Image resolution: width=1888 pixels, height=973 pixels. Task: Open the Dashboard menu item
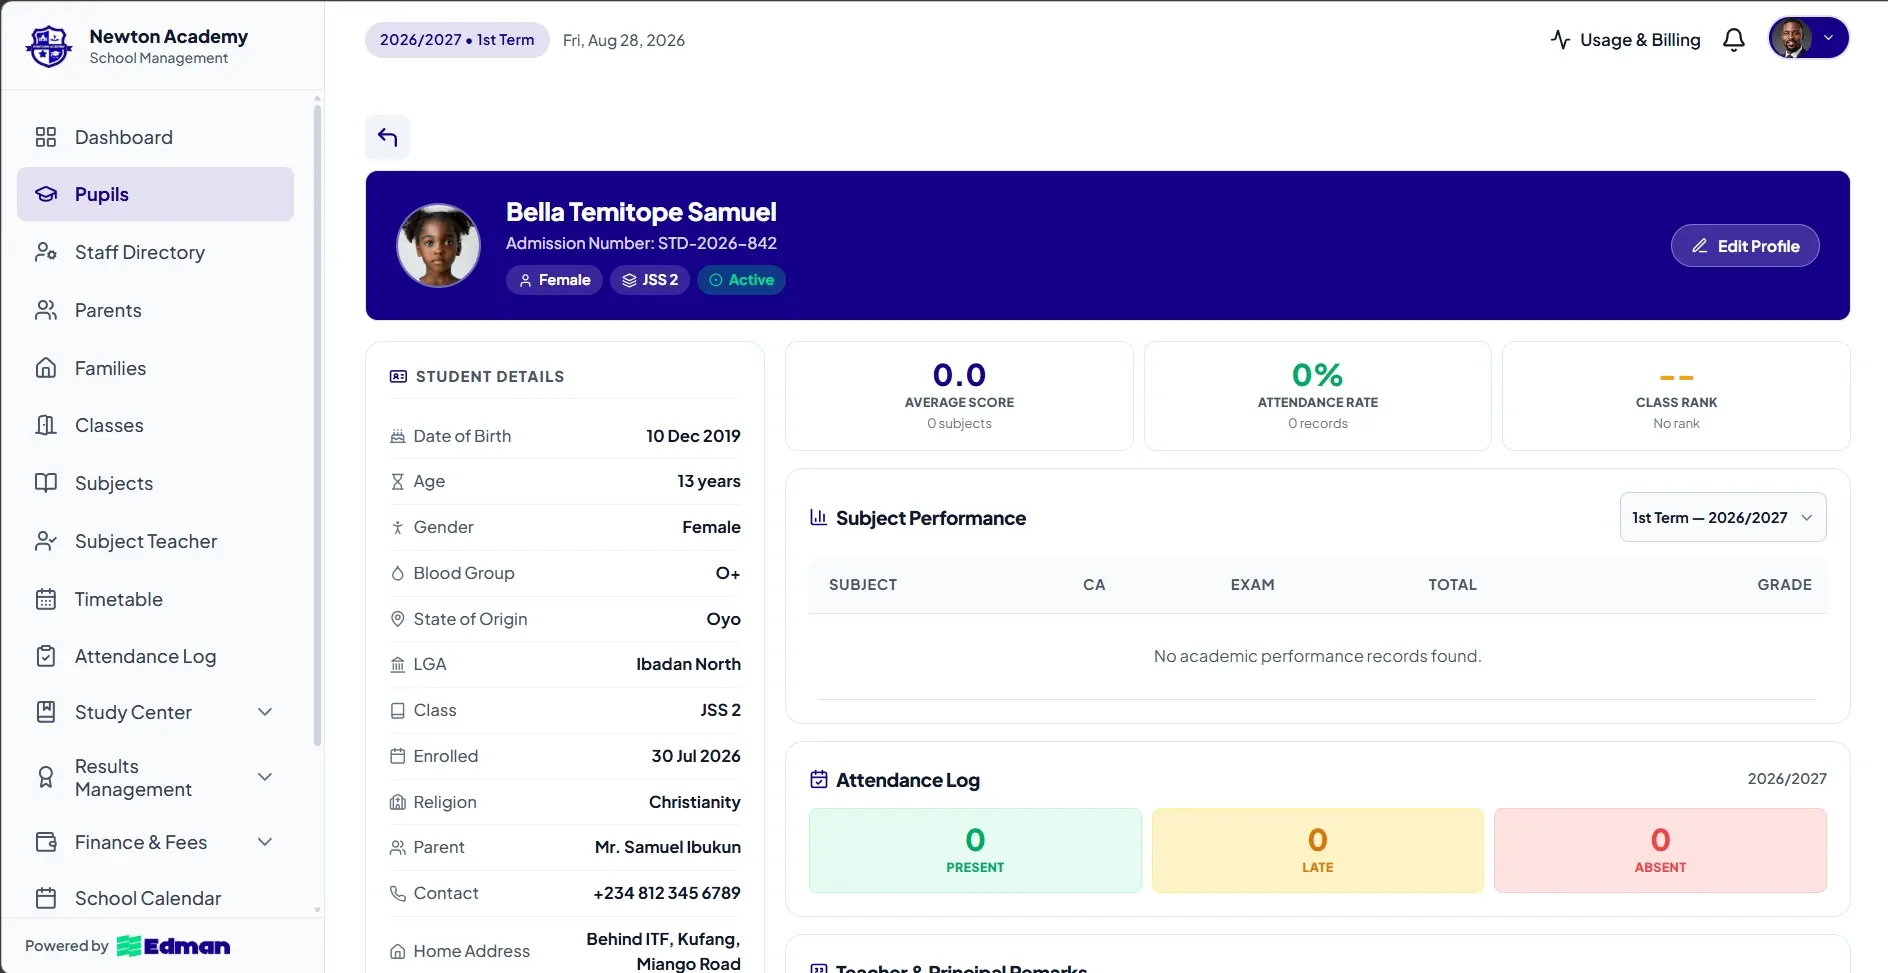[155, 137]
